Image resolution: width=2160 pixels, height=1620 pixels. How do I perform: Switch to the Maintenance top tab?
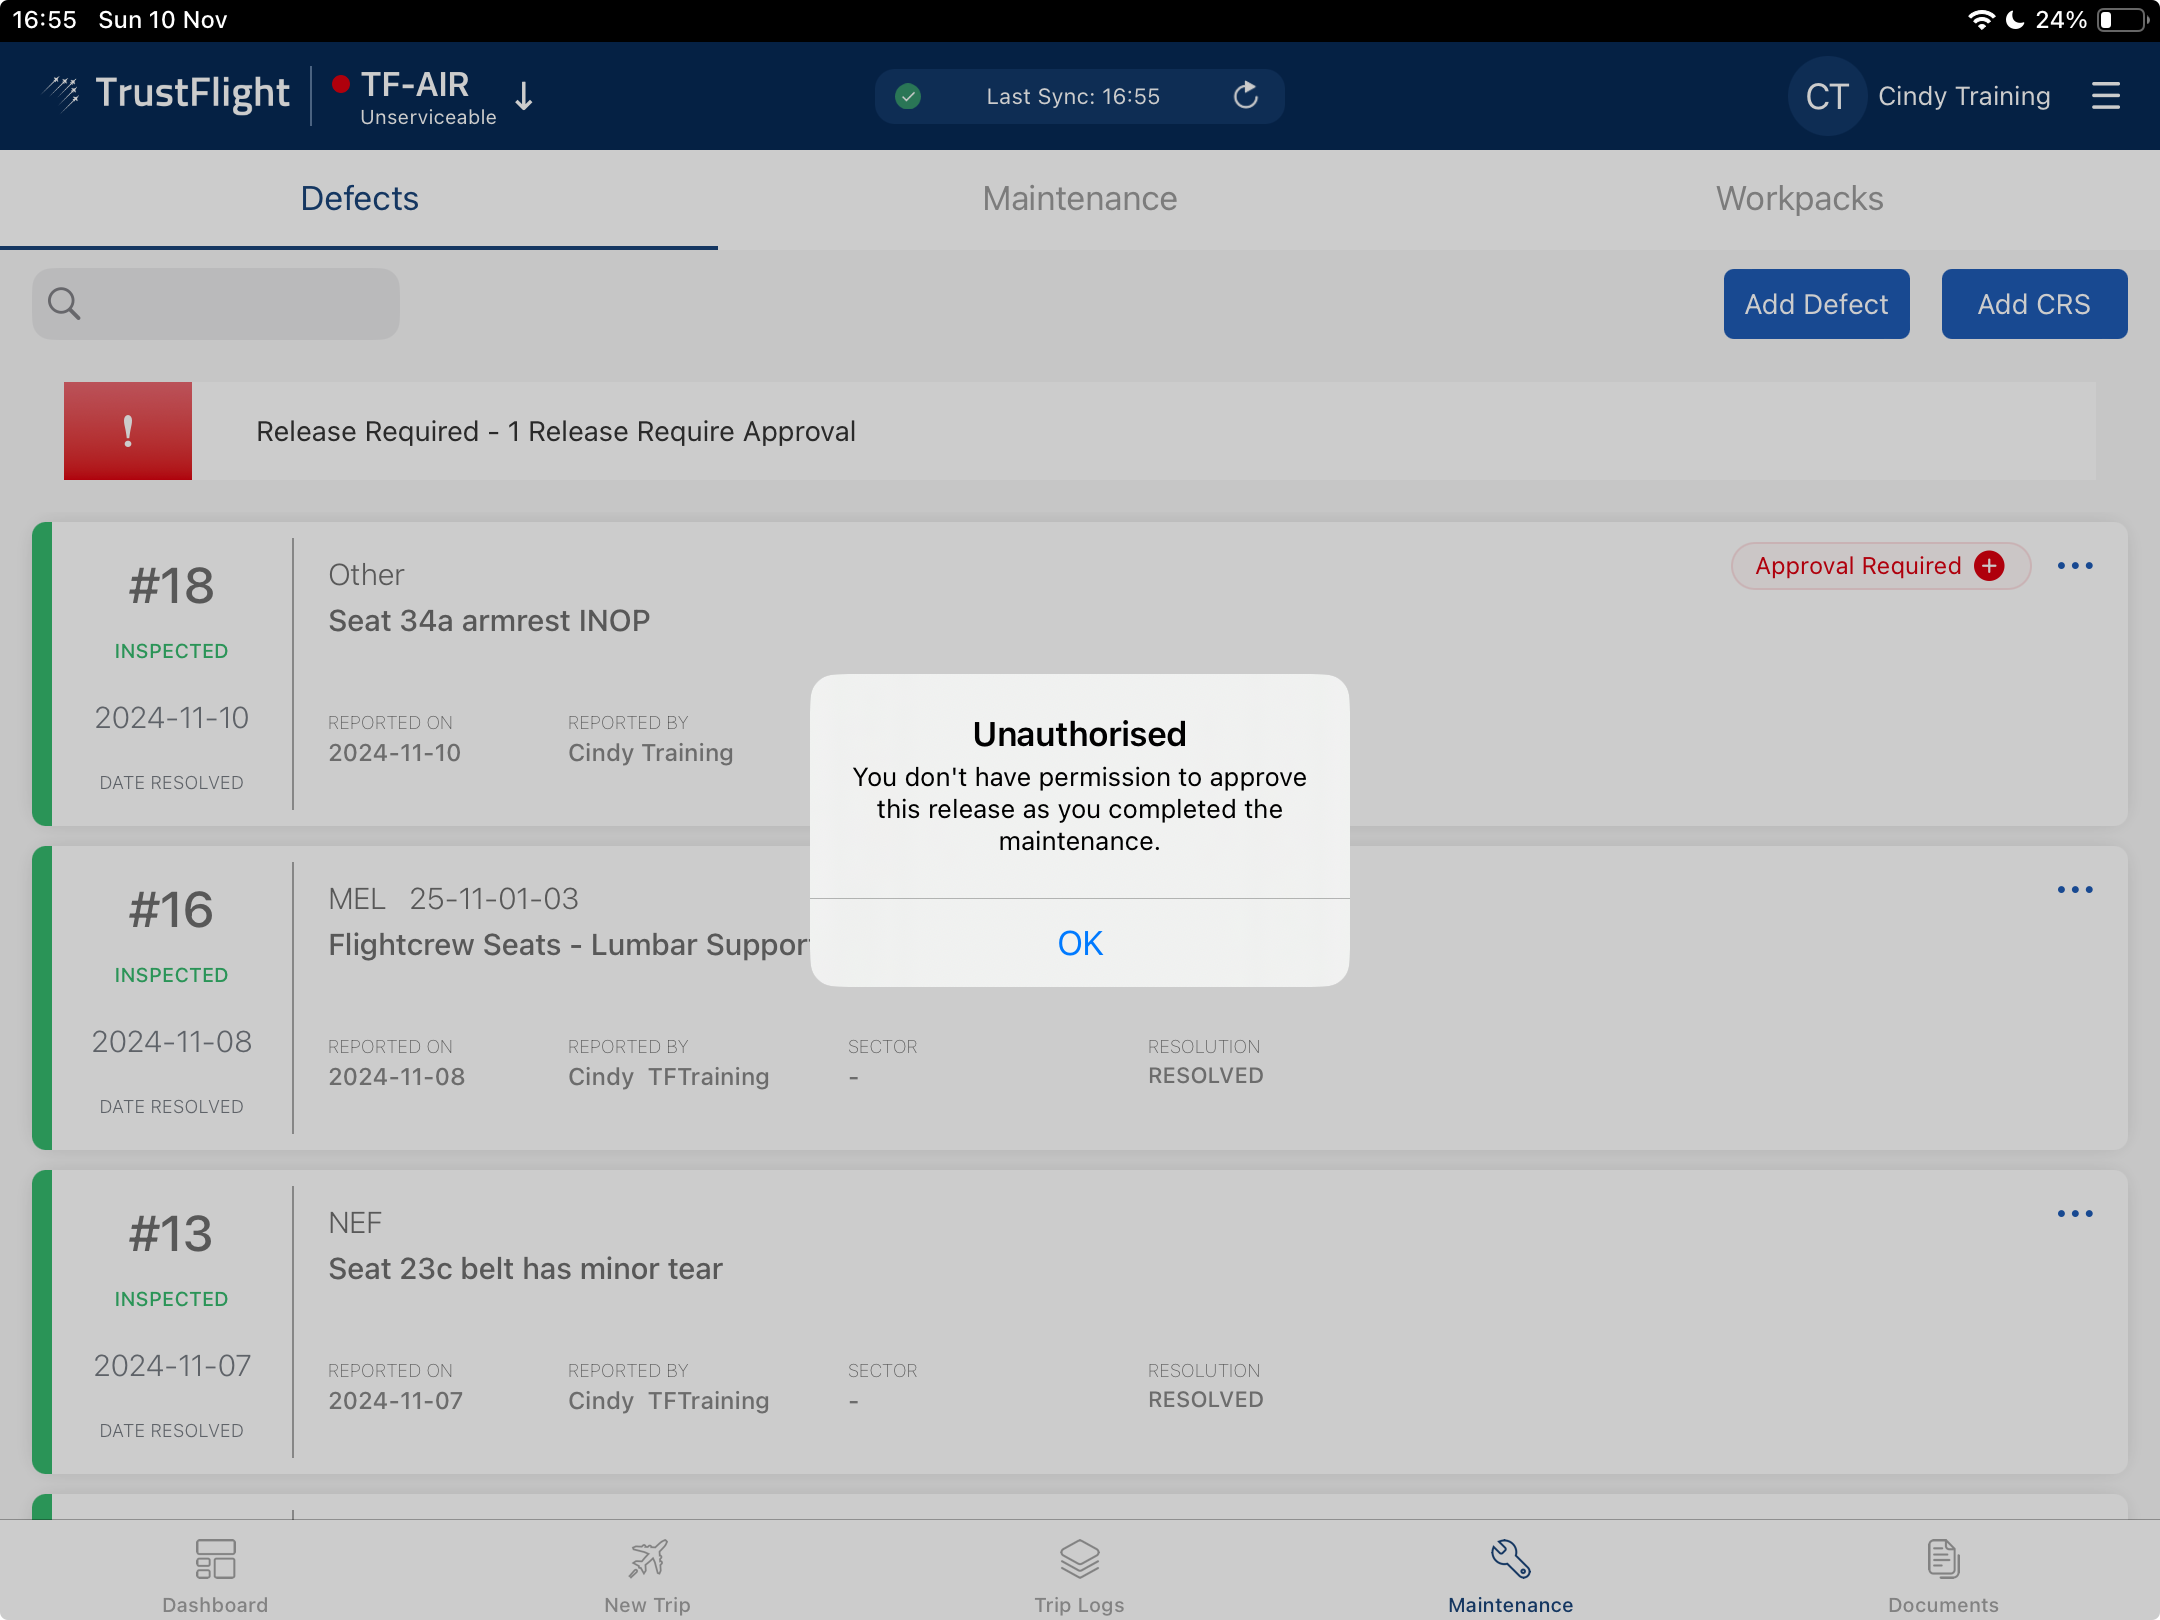[x=1079, y=199]
